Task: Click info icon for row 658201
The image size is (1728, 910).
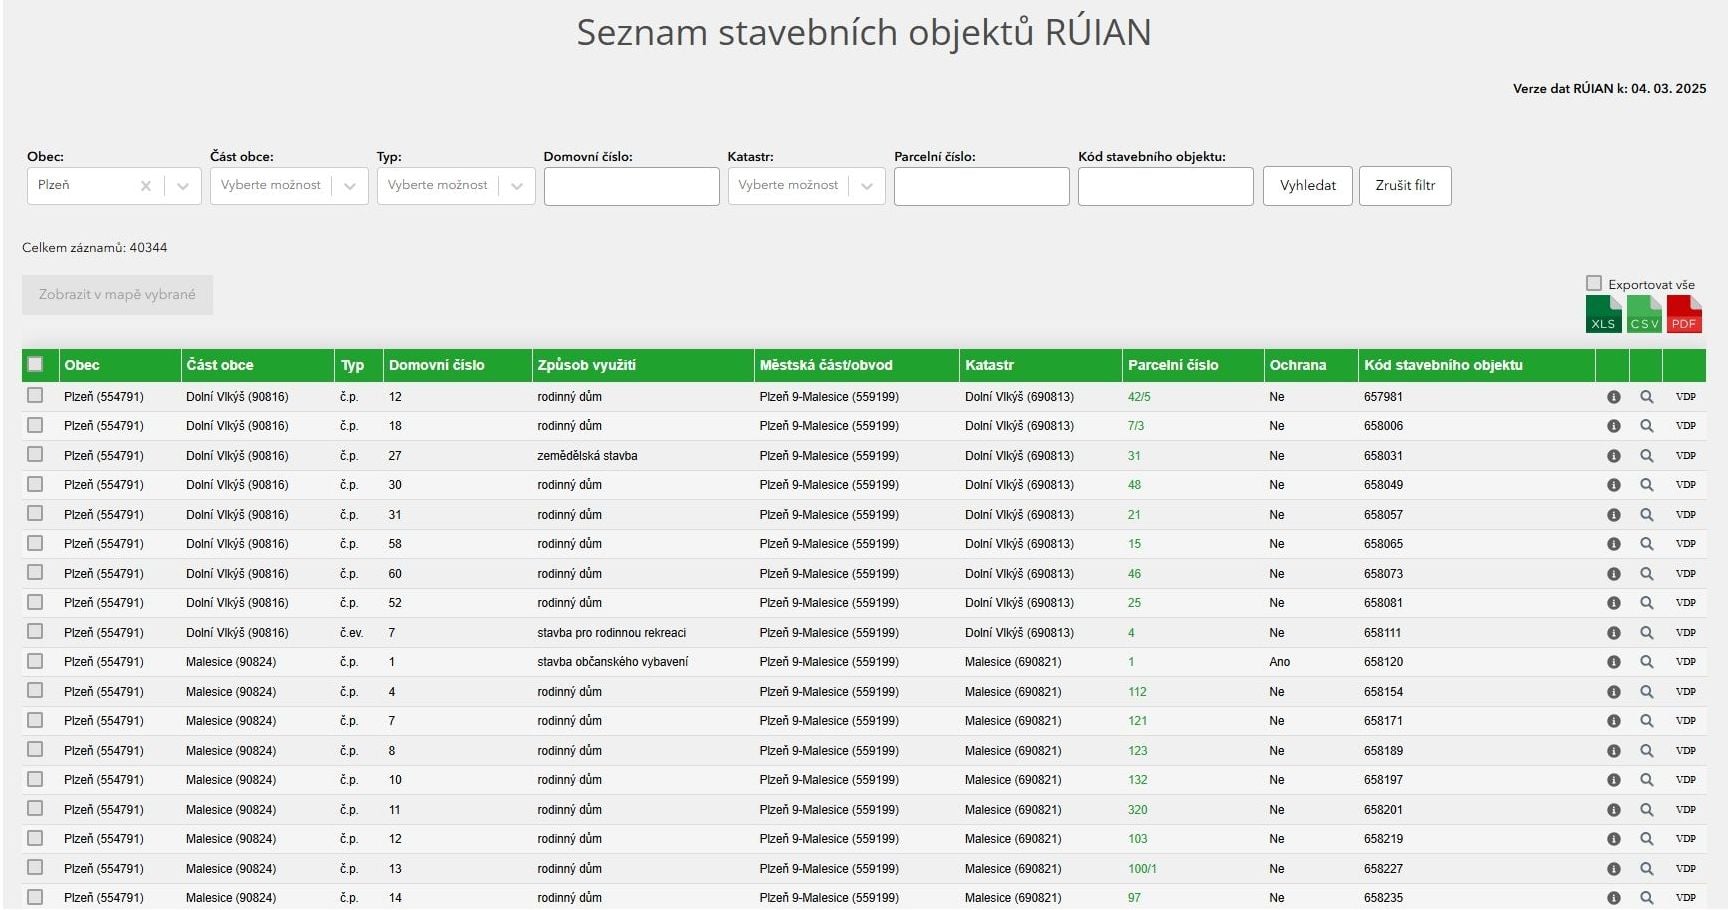Action: pyautogui.click(x=1613, y=810)
